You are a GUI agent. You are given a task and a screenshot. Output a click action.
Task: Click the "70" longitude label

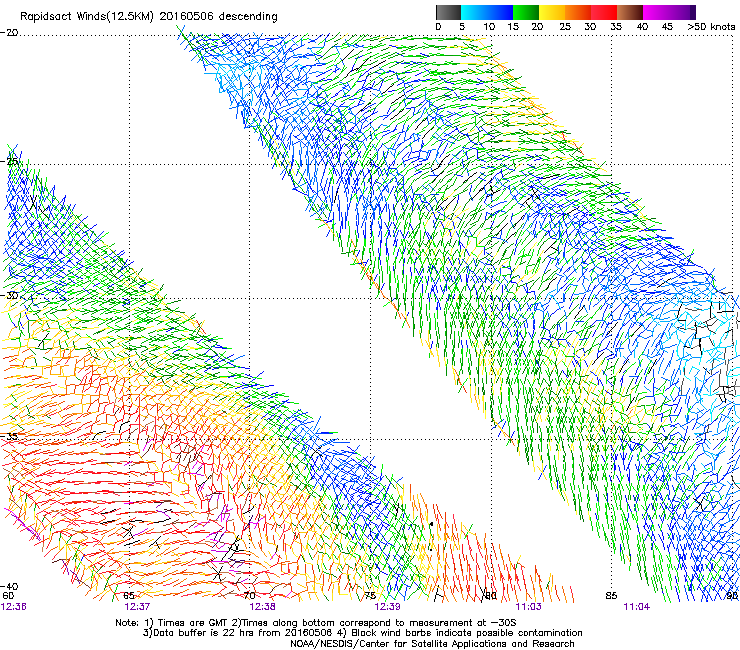click(x=250, y=596)
